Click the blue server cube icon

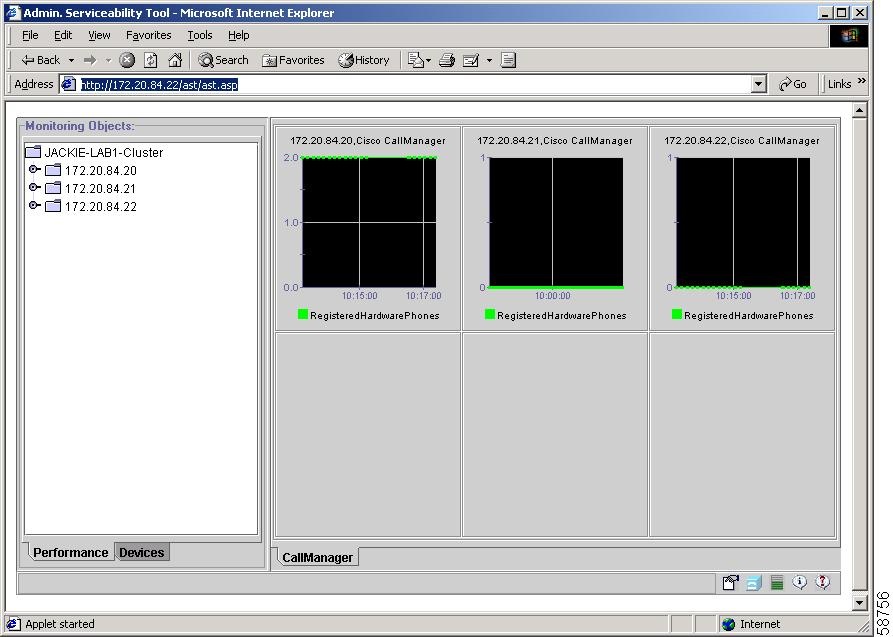[753, 583]
